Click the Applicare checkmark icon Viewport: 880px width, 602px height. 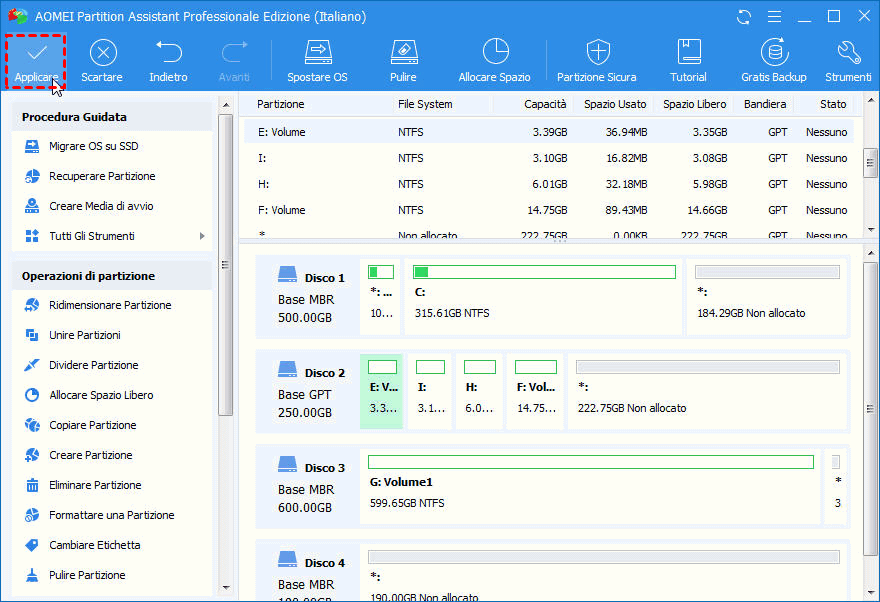(36, 53)
